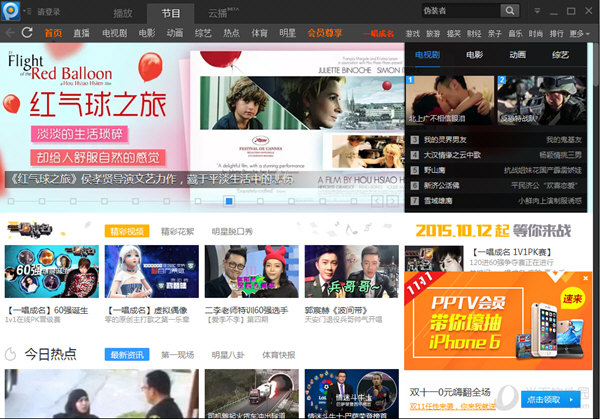Click the 【一唱成名 1V1PK赛】 link
The height and width of the screenshot is (419, 600).
(511, 252)
